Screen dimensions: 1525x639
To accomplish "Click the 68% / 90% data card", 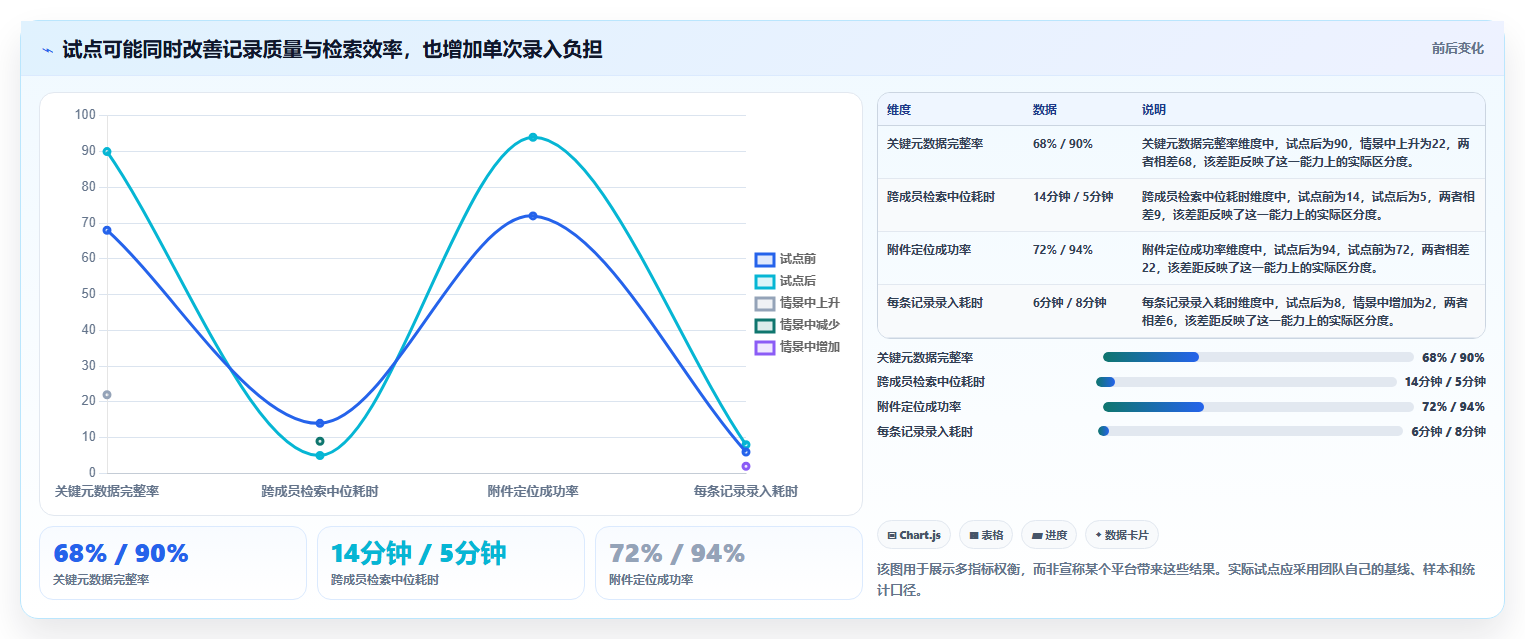I will click(x=173, y=563).
